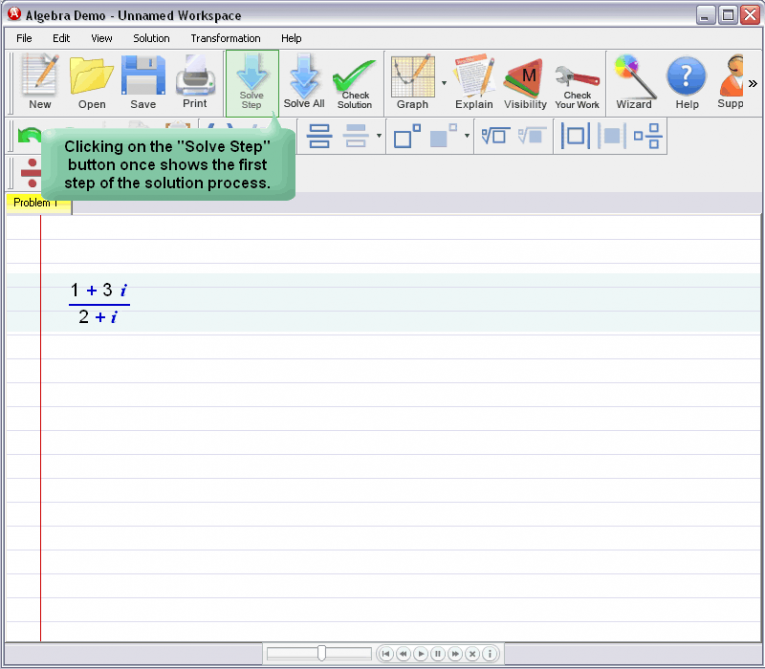Click the demo playback progress slider
The image size is (765, 669).
click(319, 653)
